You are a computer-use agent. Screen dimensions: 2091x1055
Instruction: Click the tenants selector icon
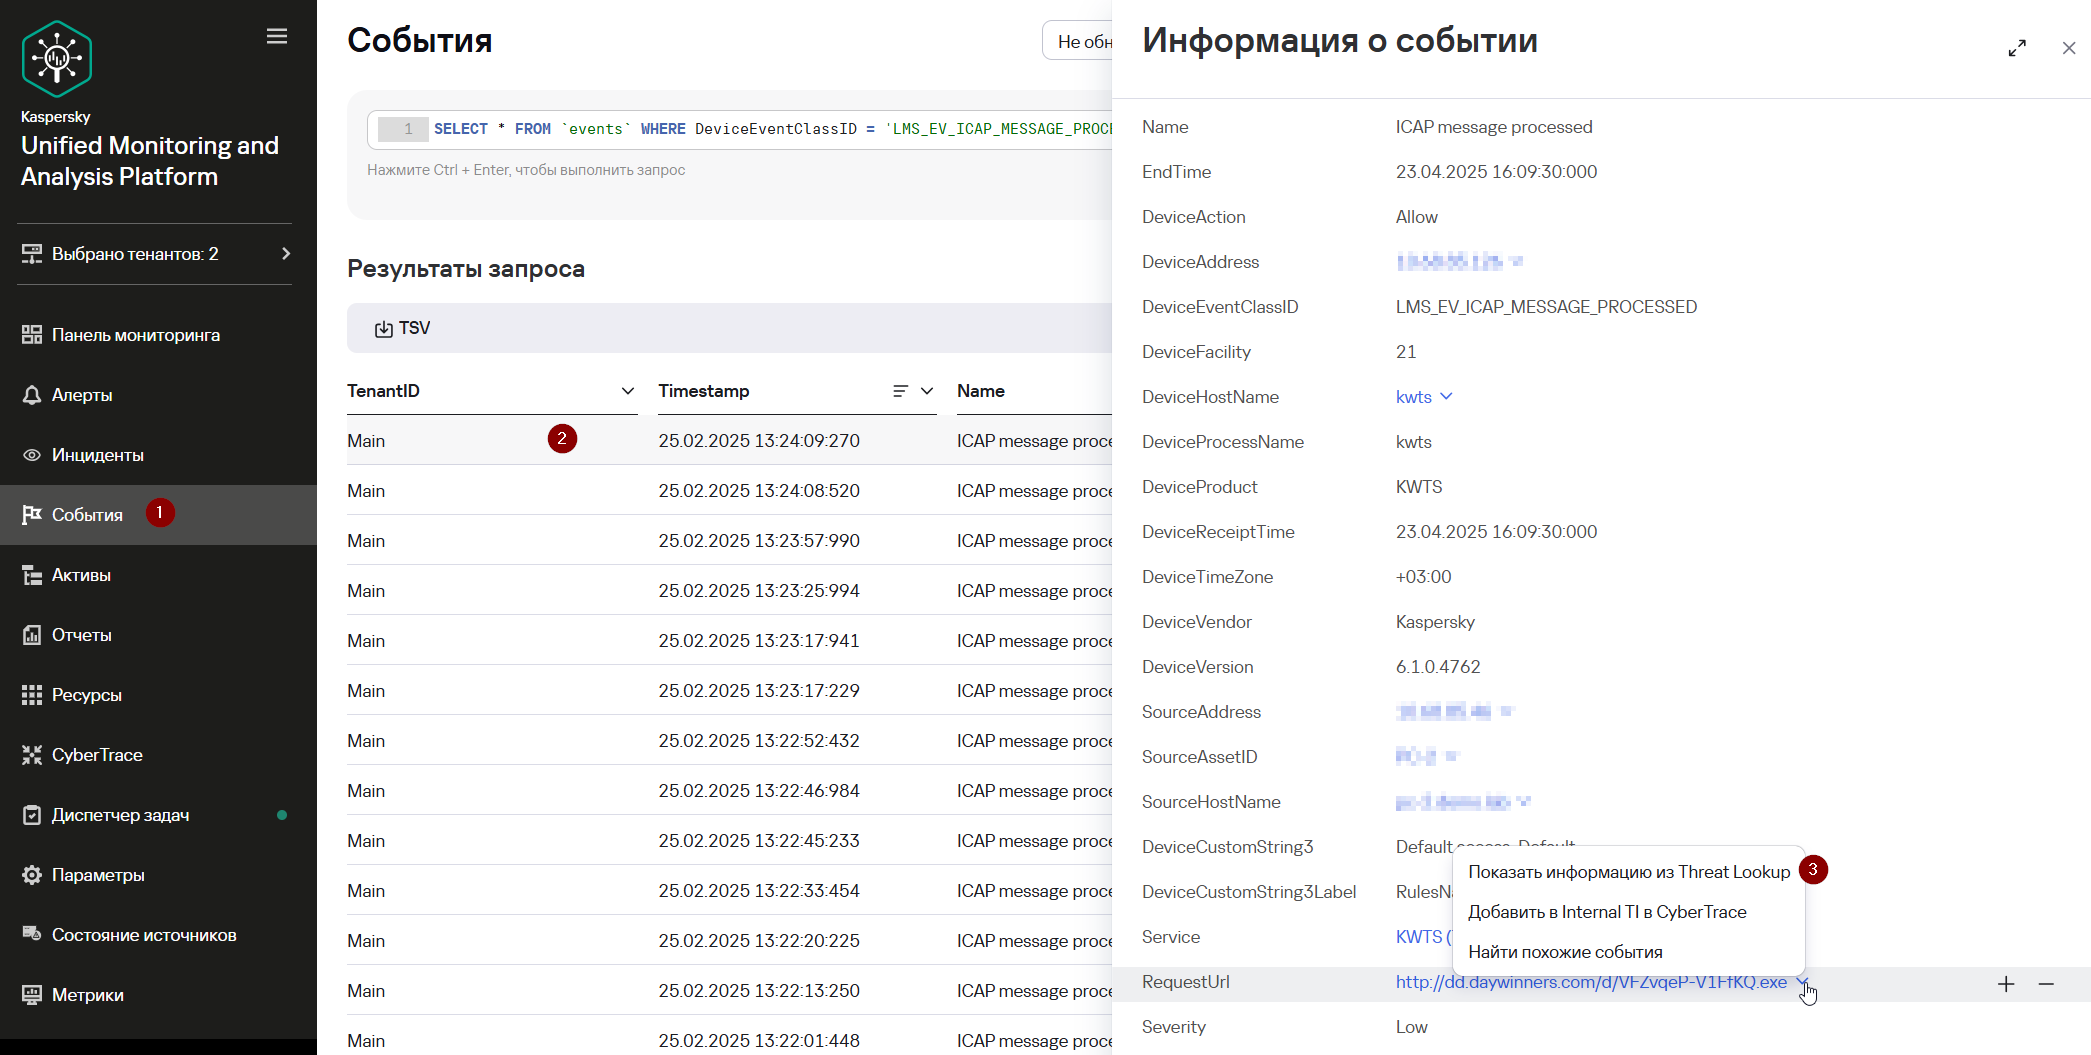[x=32, y=254]
